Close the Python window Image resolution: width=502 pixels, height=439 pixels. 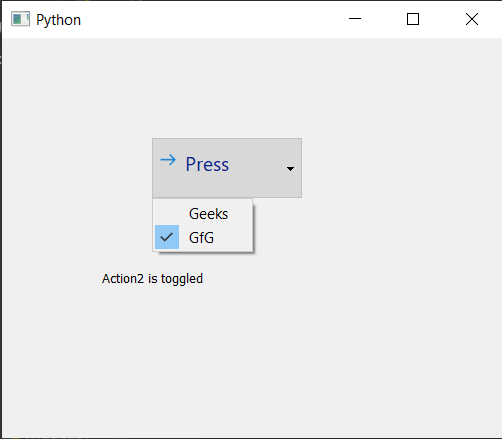(472, 19)
